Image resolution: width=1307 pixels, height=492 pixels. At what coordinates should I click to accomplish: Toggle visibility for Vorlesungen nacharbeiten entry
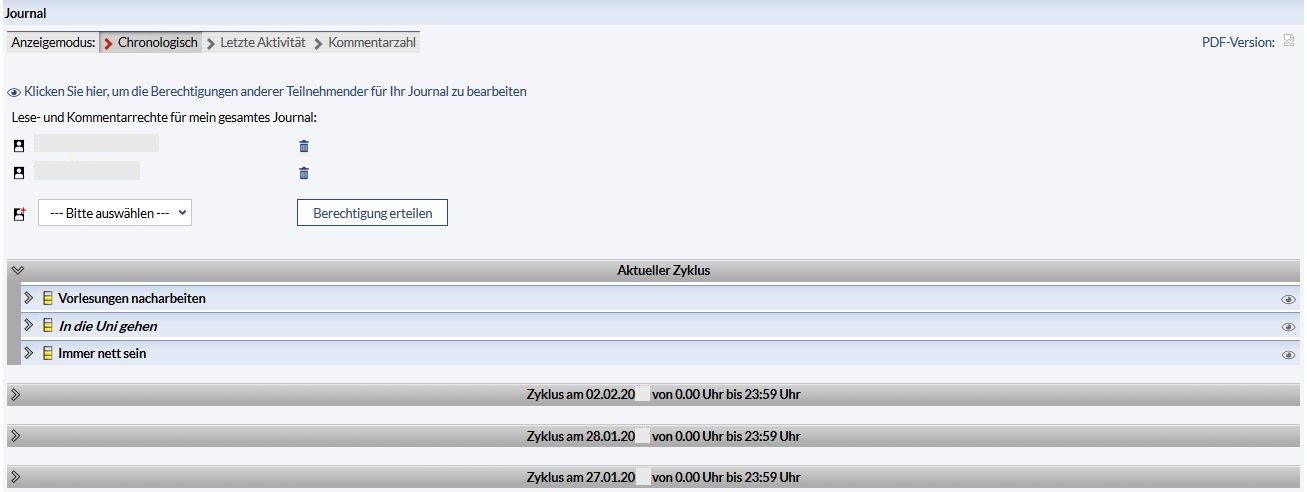1288,299
